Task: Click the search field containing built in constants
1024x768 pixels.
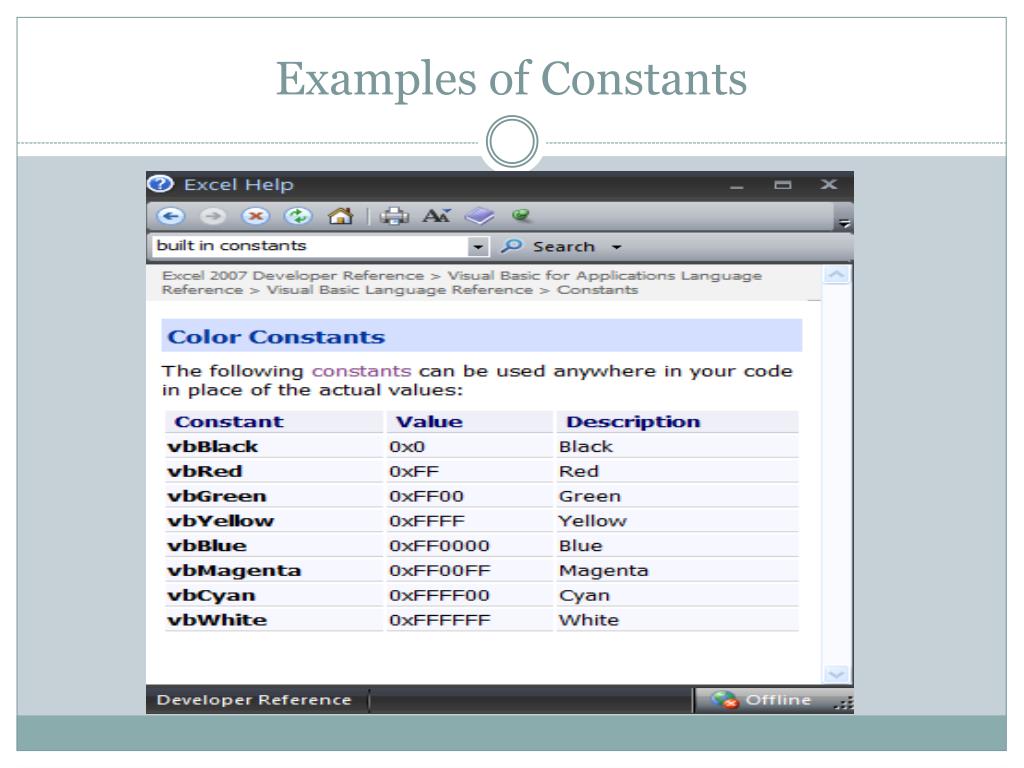Action: pyautogui.click(x=311, y=246)
